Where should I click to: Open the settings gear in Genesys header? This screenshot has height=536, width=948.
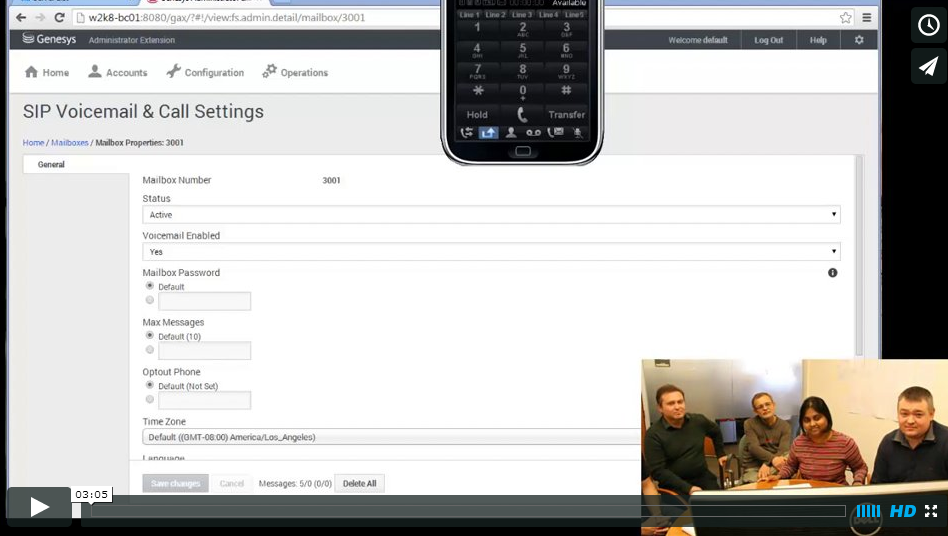[x=858, y=40]
